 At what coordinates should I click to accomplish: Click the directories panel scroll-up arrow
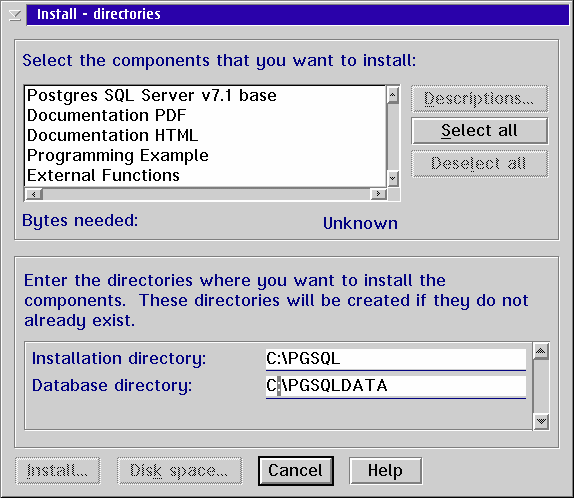[x=541, y=352]
